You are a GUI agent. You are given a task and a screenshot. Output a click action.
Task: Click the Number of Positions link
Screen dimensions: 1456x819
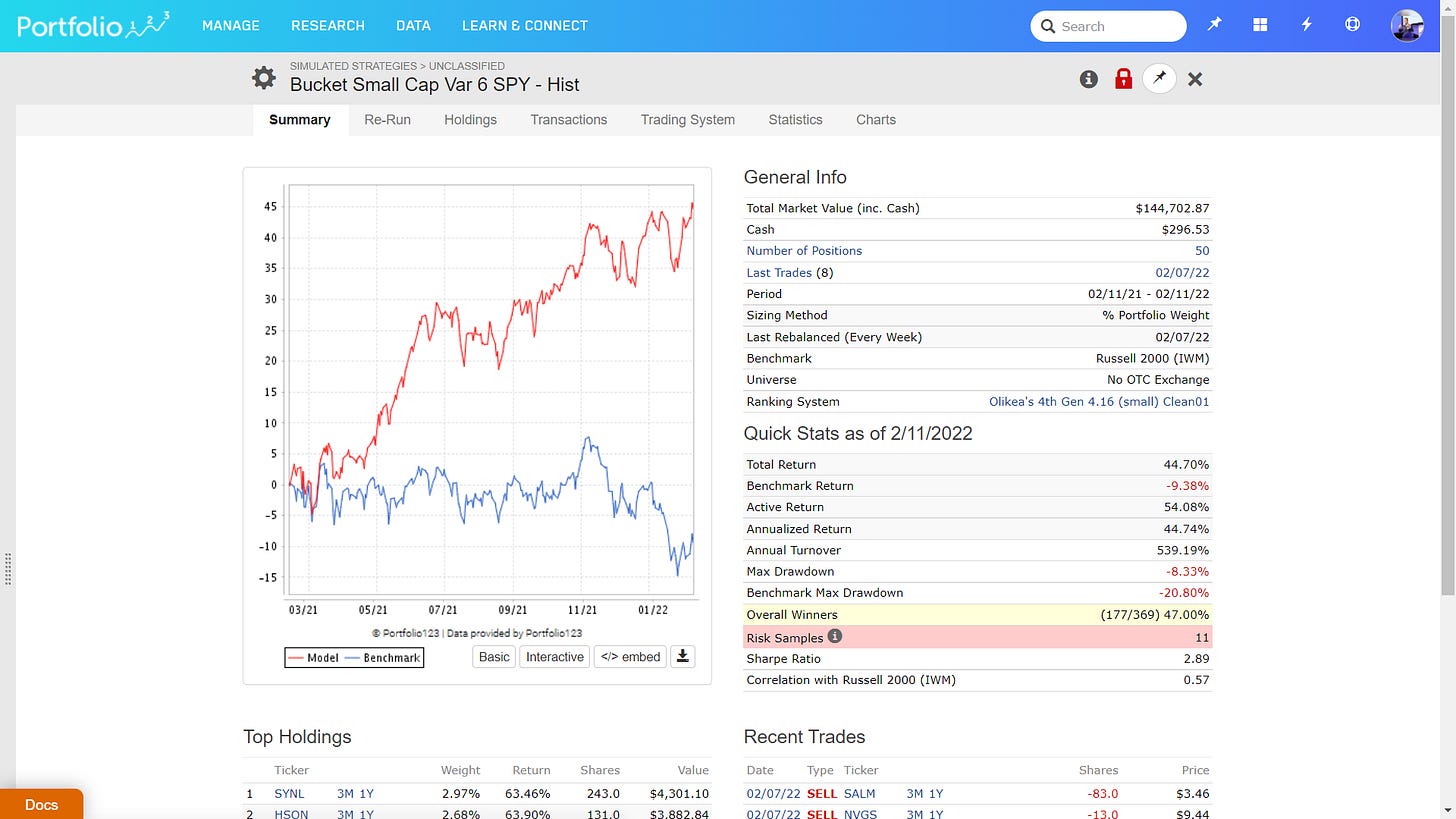click(804, 251)
